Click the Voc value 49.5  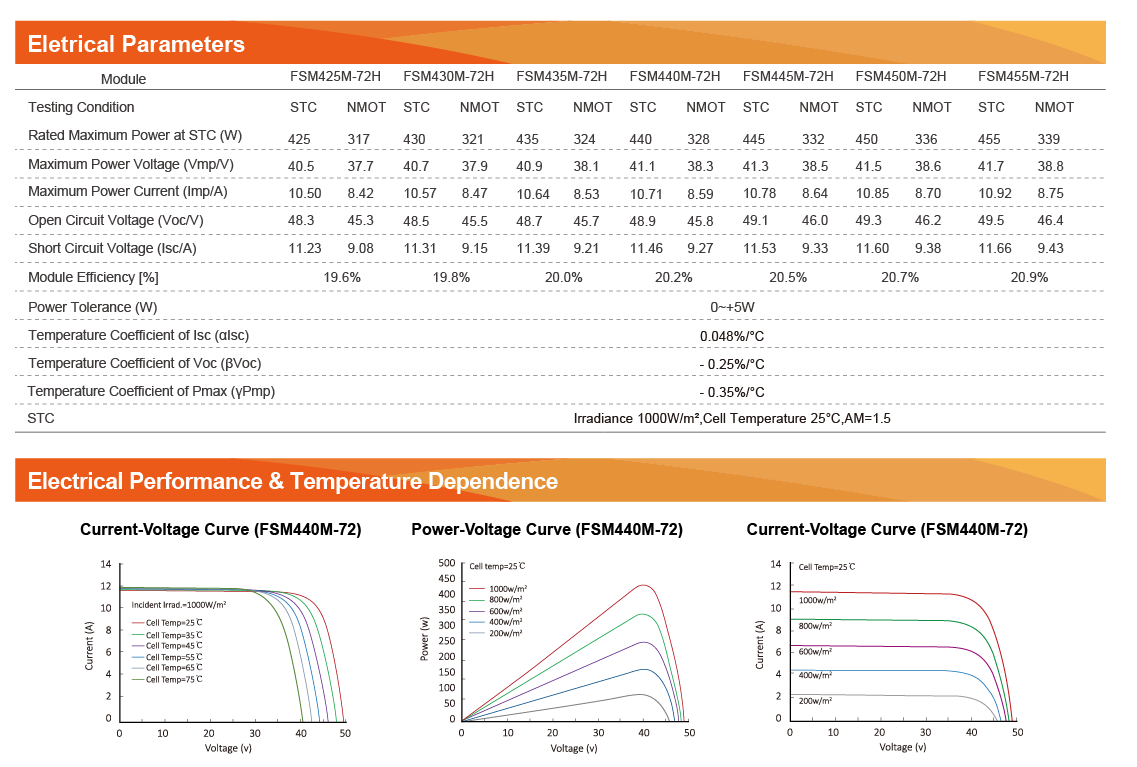(x=991, y=220)
